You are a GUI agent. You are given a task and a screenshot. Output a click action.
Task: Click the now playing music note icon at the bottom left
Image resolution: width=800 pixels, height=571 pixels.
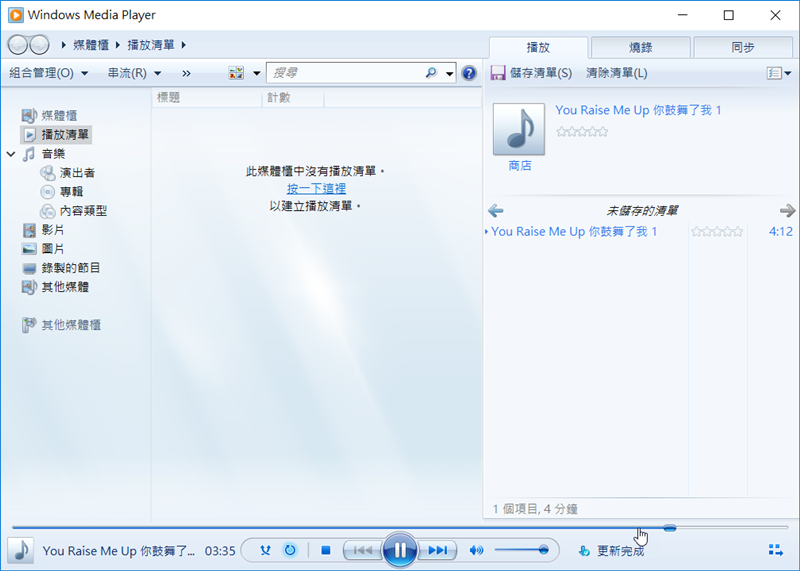point(21,550)
